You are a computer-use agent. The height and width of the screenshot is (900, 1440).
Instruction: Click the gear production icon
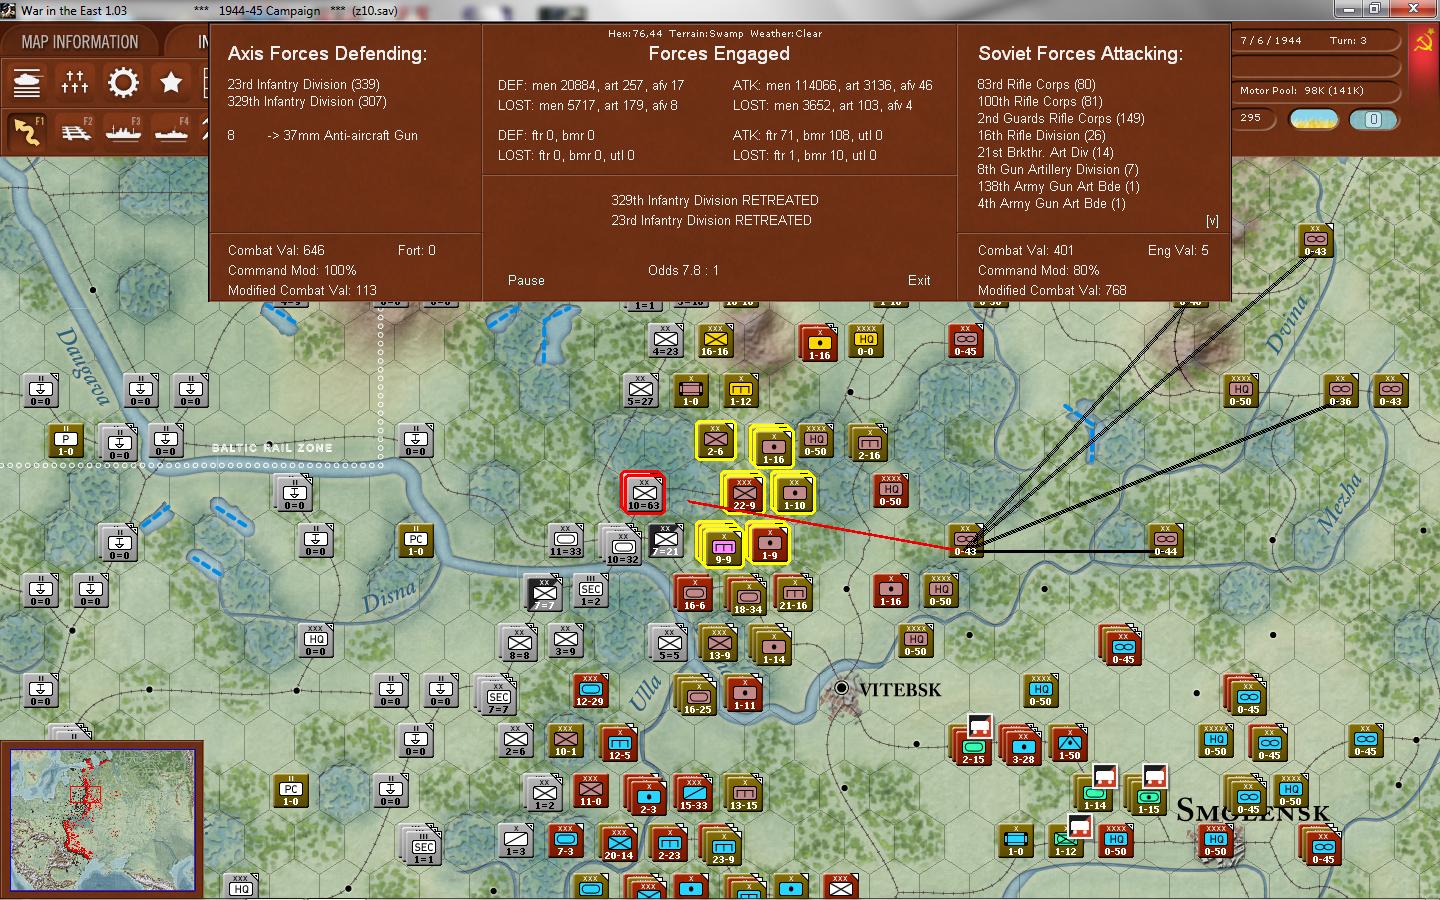pos(123,82)
